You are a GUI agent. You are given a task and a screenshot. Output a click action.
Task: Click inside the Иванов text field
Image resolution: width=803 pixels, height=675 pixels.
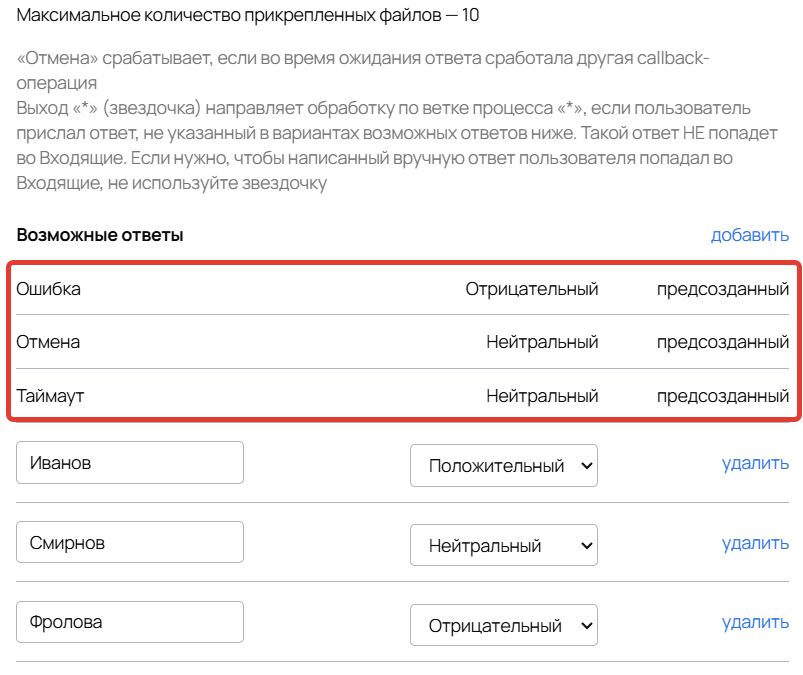(129, 461)
